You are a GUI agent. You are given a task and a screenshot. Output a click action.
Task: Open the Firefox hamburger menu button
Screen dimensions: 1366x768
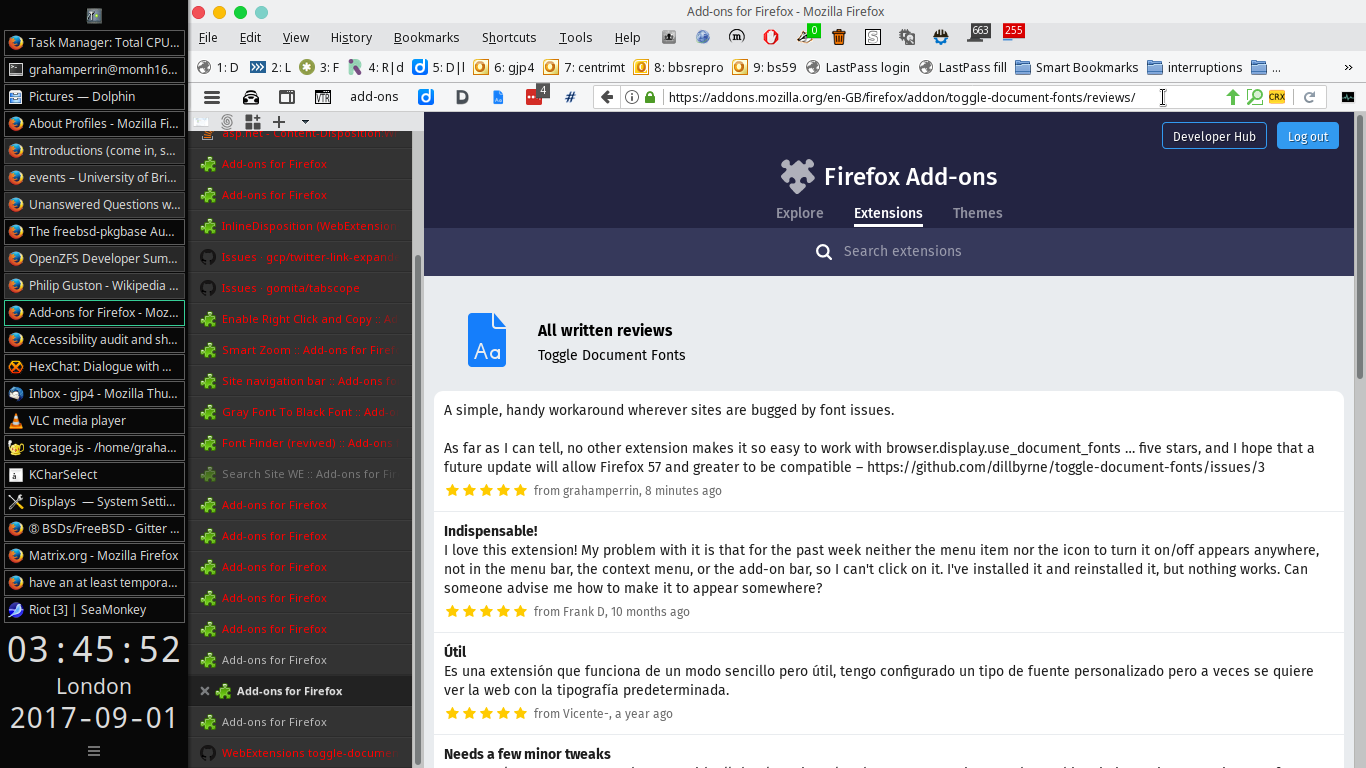(x=212, y=97)
